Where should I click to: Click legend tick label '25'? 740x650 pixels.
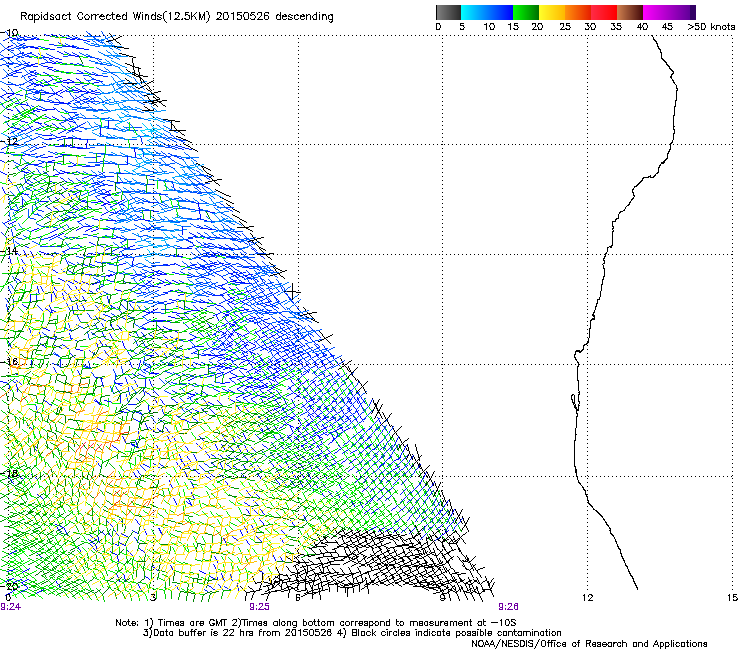565,27
